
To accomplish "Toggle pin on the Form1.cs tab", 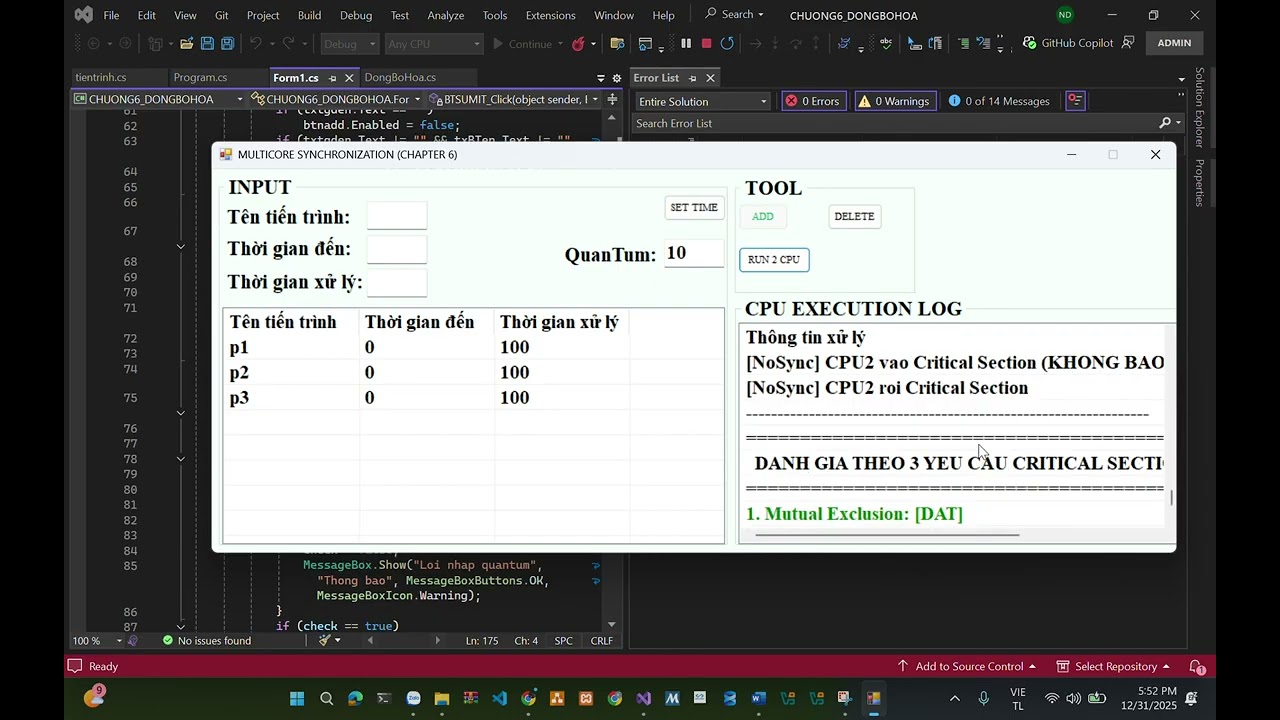I will tap(332, 78).
